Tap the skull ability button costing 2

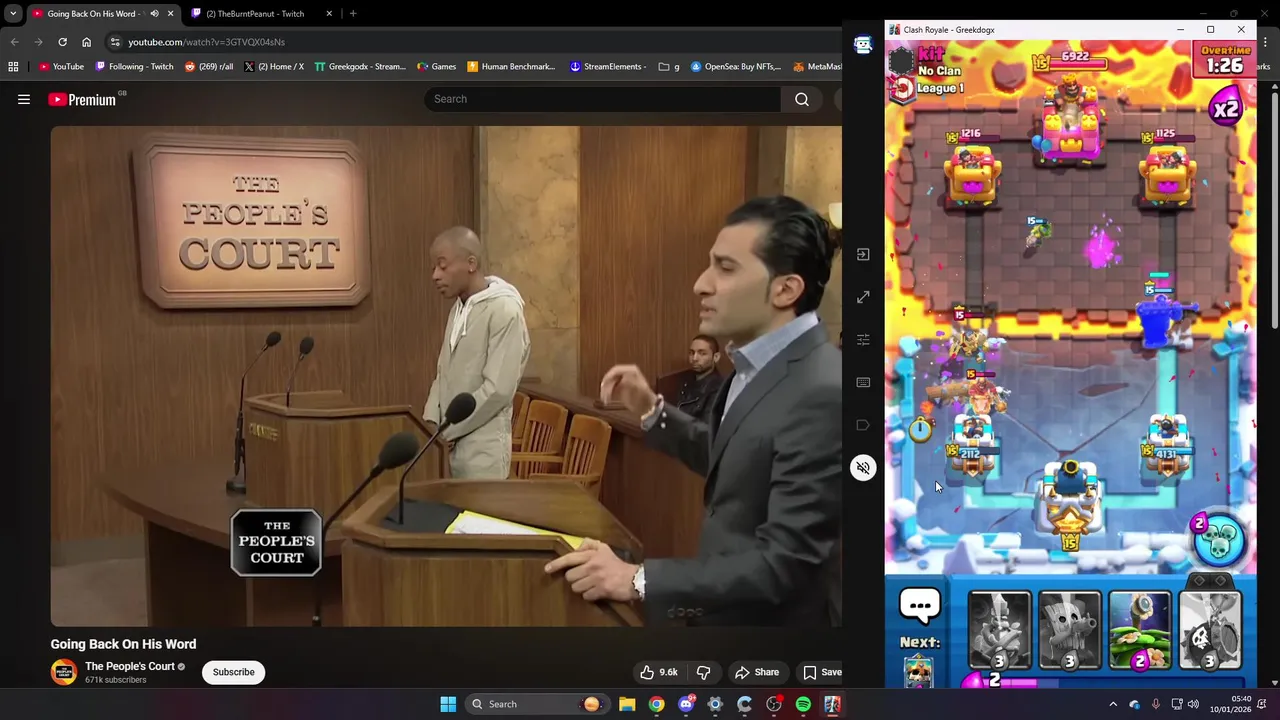[x=1218, y=539]
